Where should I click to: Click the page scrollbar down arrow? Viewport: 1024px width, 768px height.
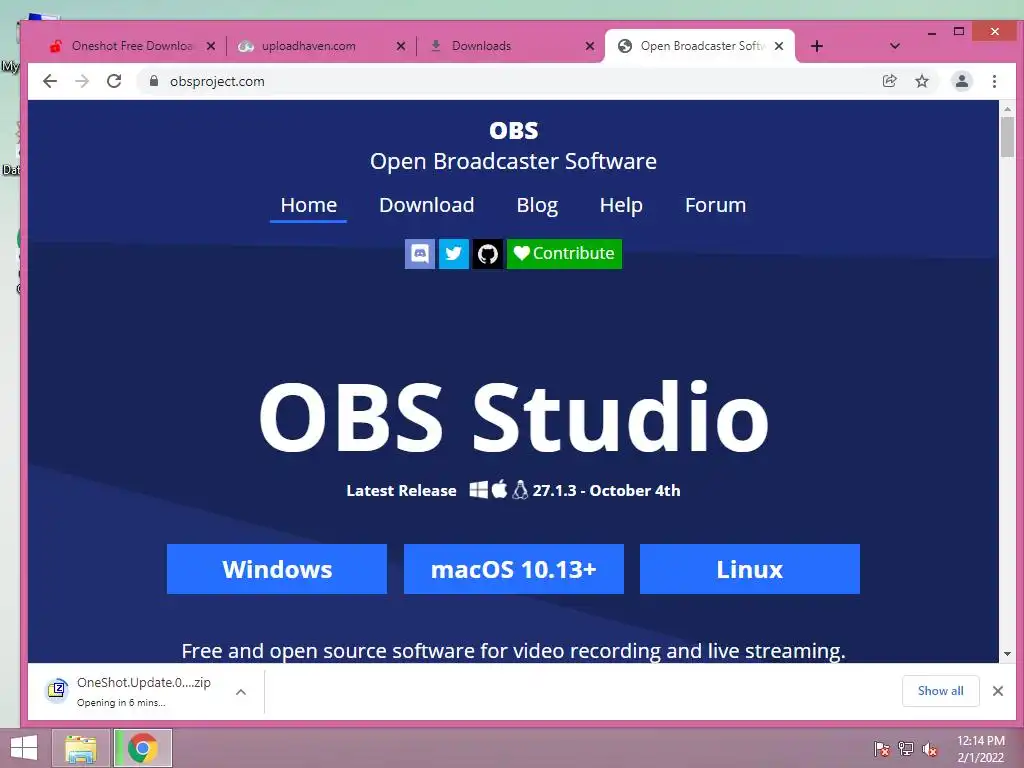(x=1007, y=654)
